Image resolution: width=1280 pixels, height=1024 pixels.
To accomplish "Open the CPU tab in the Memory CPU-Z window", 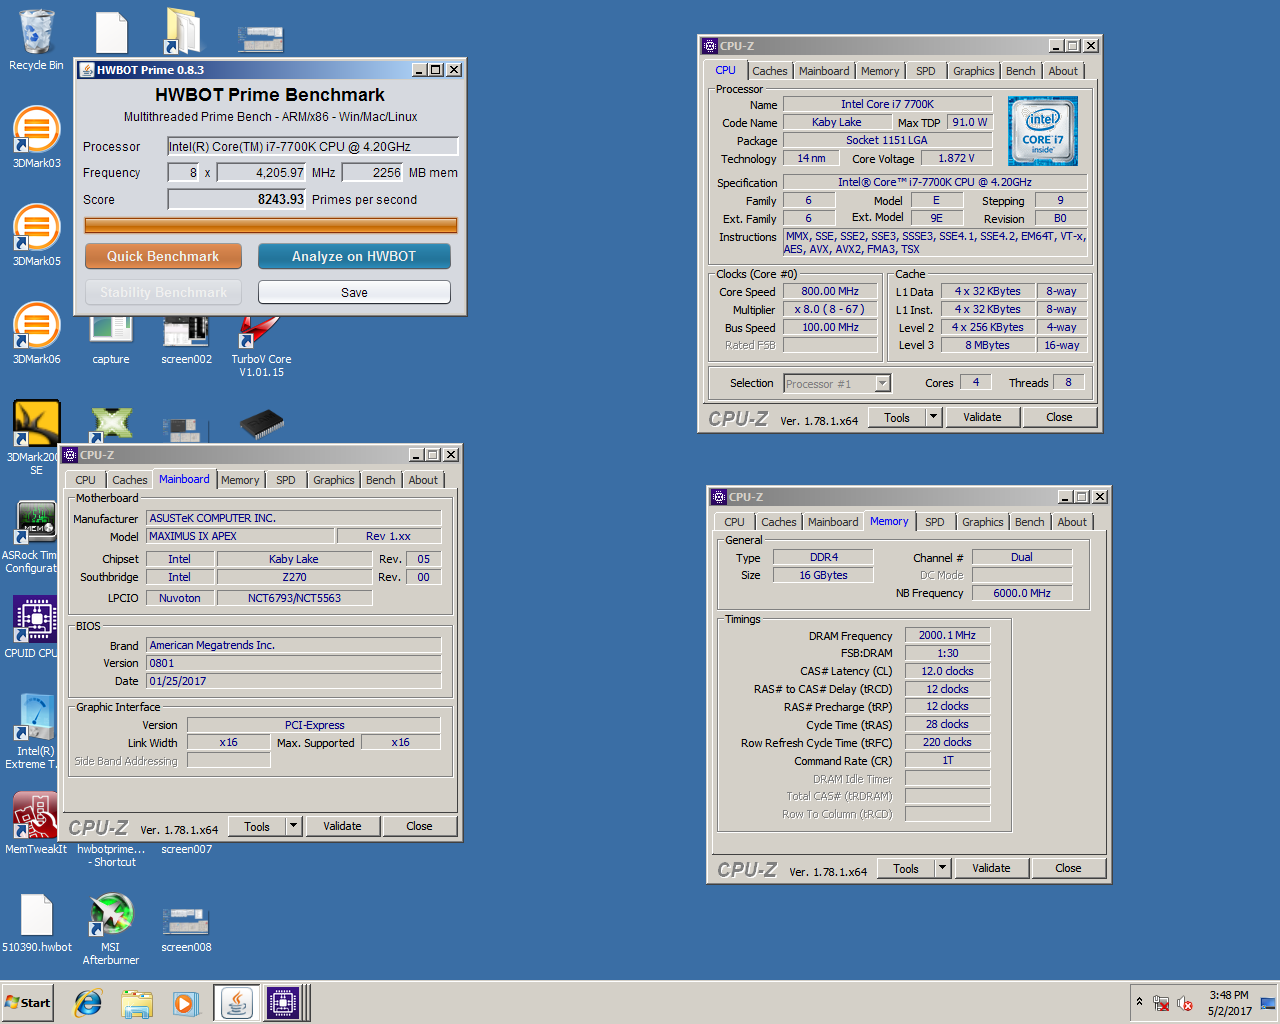I will pyautogui.click(x=734, y=522).
